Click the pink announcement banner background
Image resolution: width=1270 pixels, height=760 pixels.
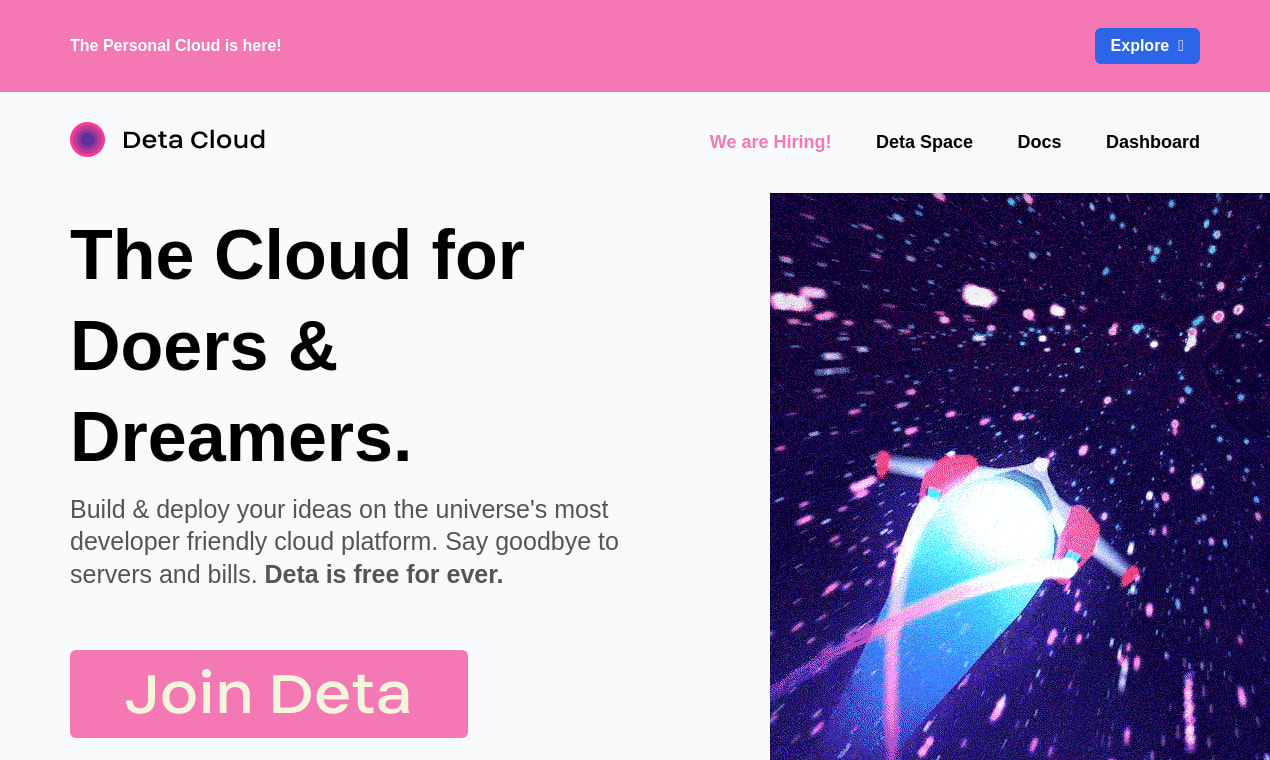tap(635, 46)
